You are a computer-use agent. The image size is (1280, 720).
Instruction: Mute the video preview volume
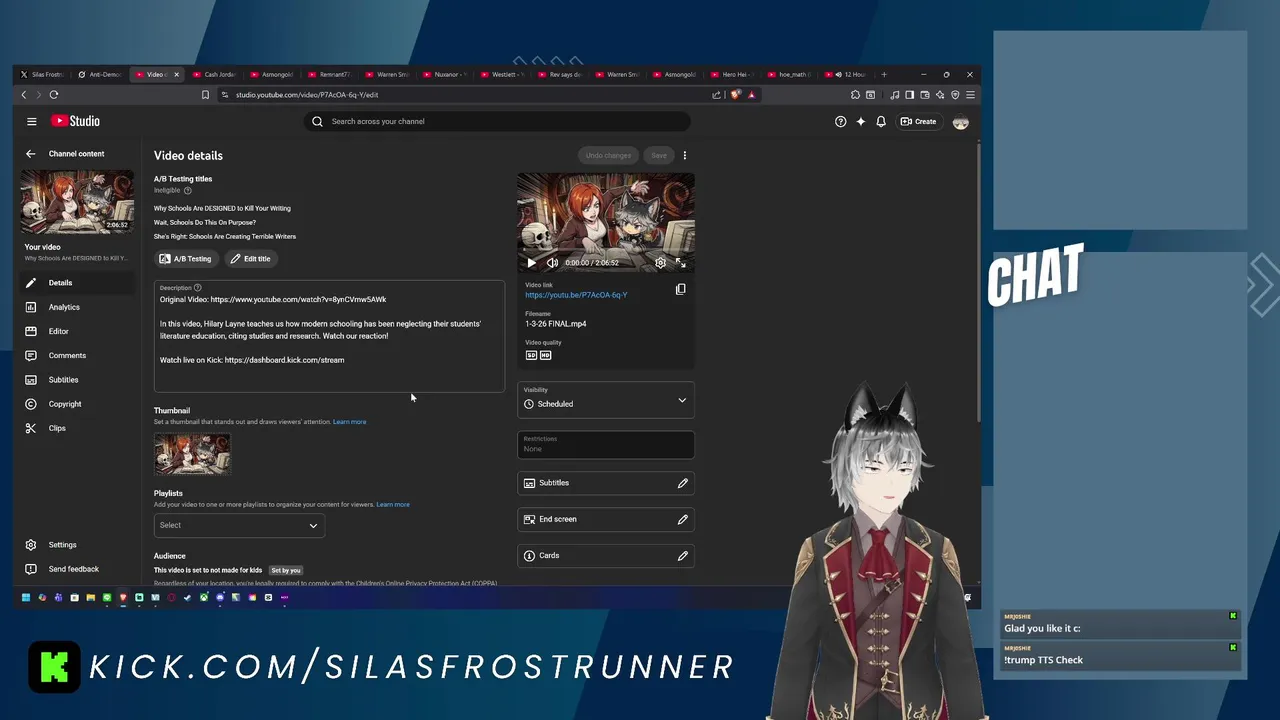(x=552, y=263)
